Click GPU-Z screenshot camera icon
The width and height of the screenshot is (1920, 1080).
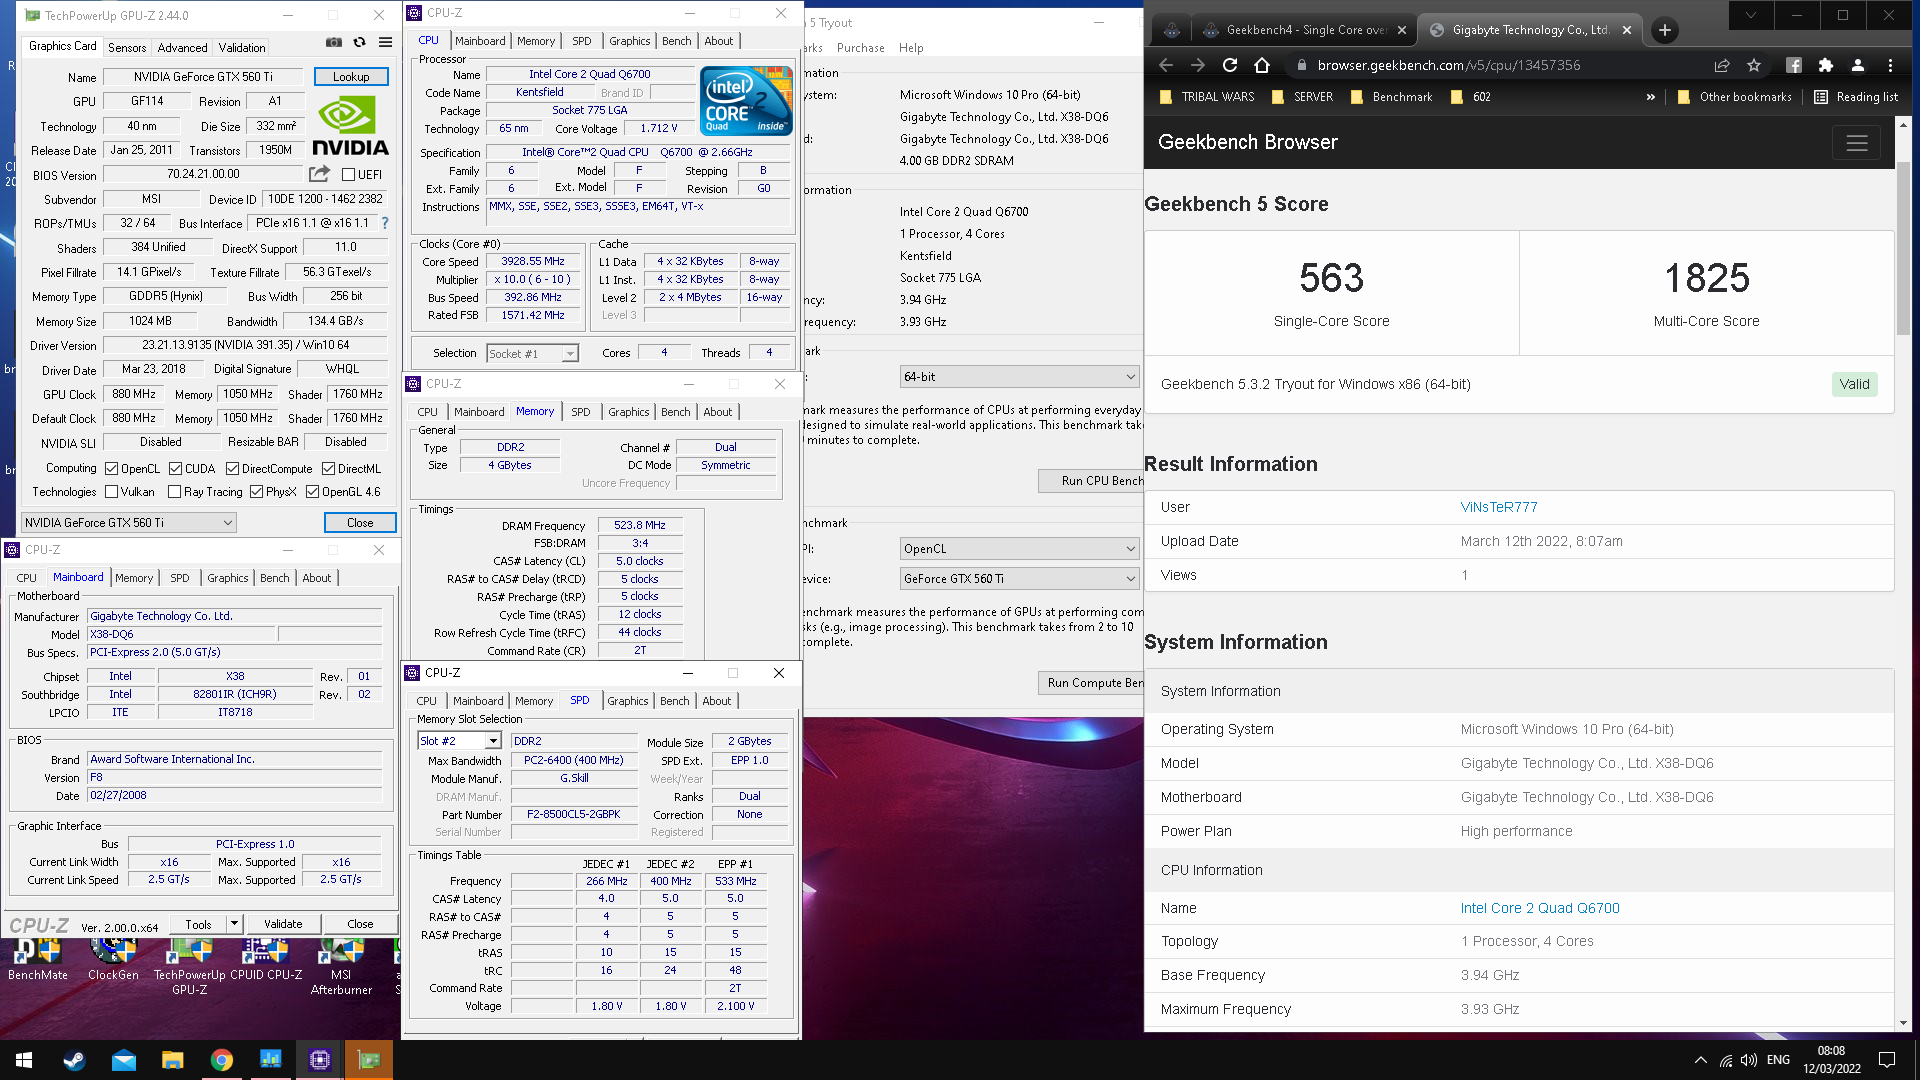[334, 42]
